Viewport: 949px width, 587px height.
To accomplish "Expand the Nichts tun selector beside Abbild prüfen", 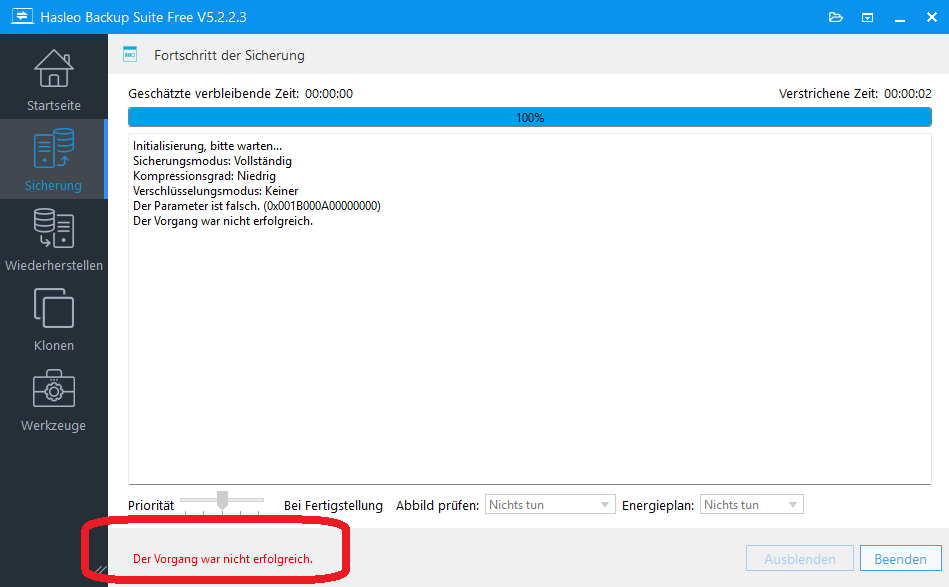I will 604,504.
